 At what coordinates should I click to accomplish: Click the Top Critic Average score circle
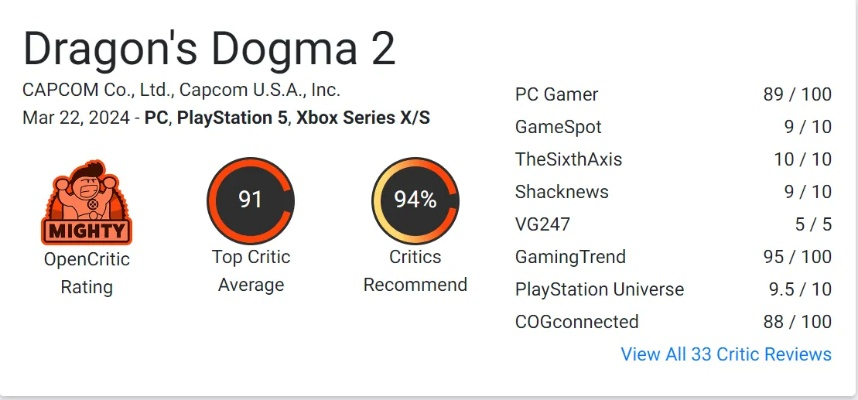point(250,200)
